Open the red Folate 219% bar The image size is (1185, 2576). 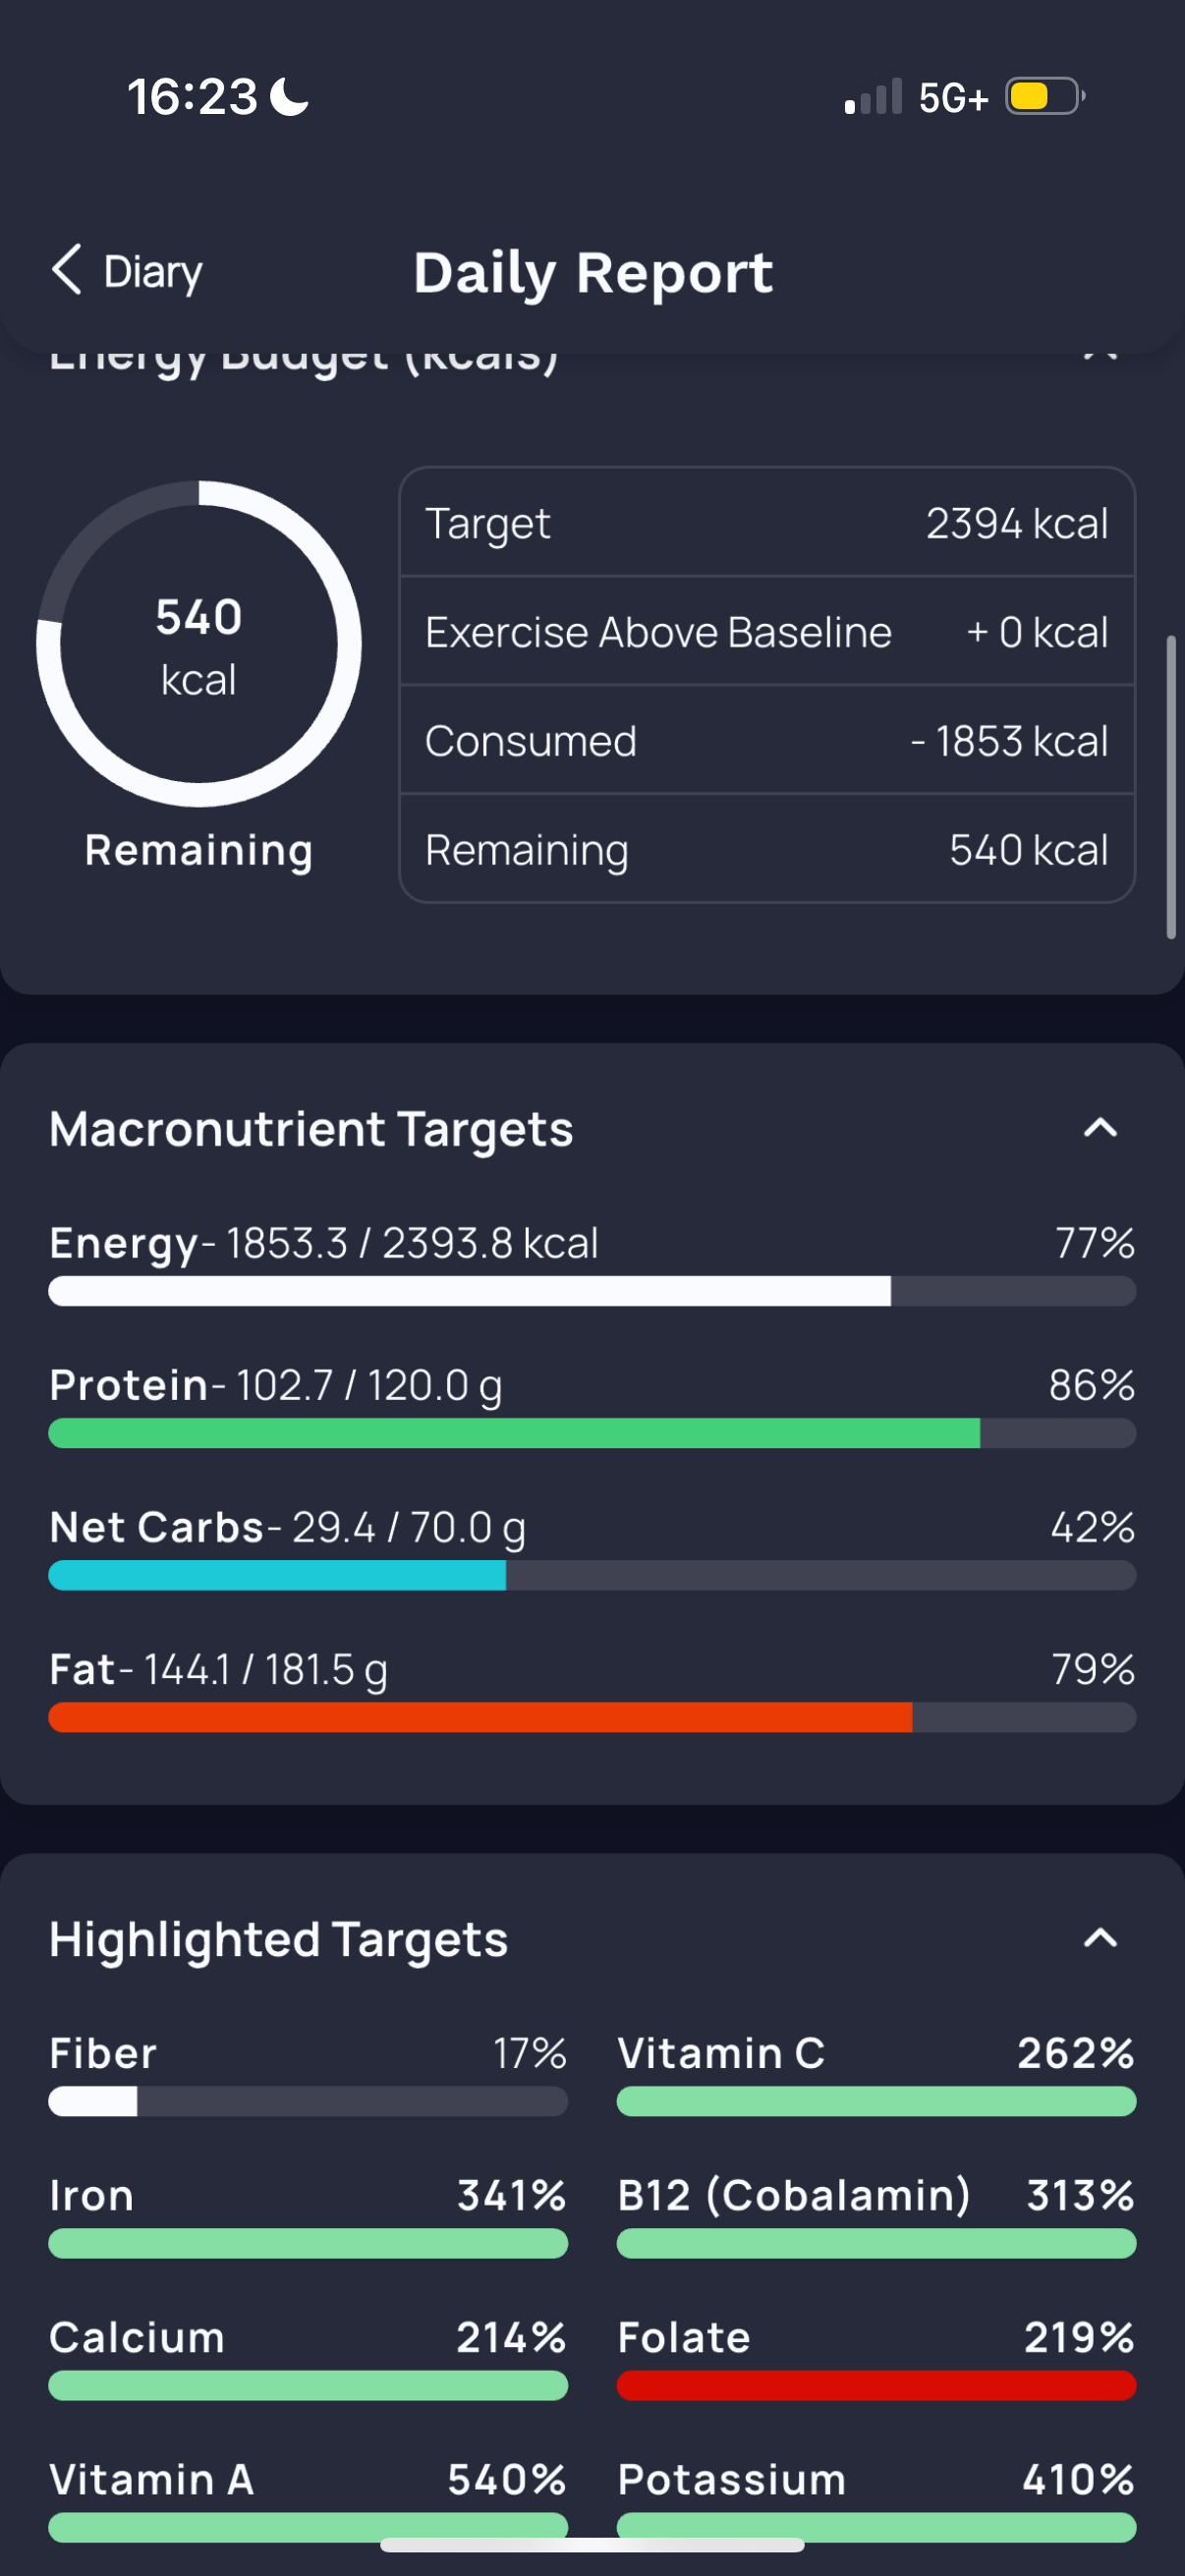[x=876, y=2385]
